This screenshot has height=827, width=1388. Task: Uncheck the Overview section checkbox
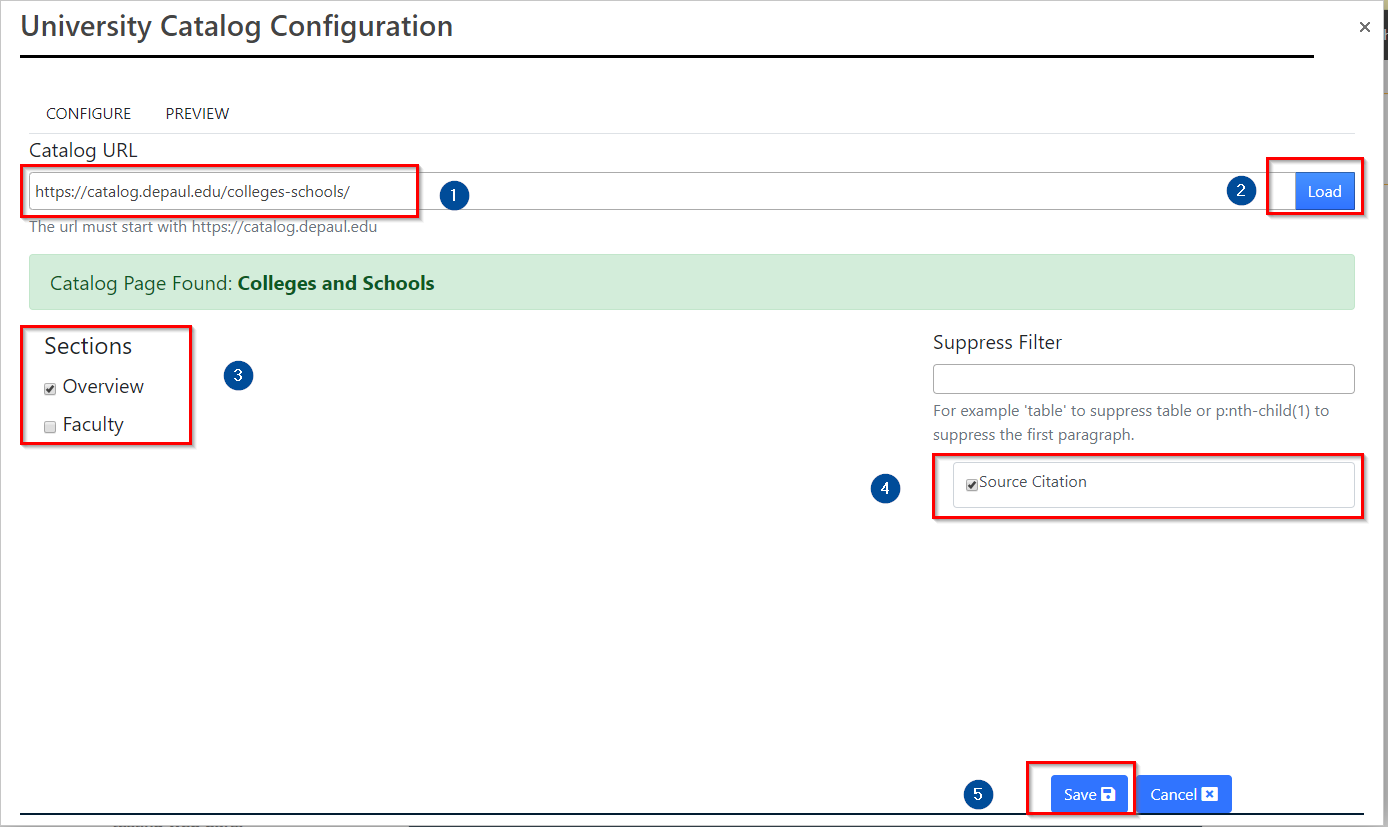[50, 389]
